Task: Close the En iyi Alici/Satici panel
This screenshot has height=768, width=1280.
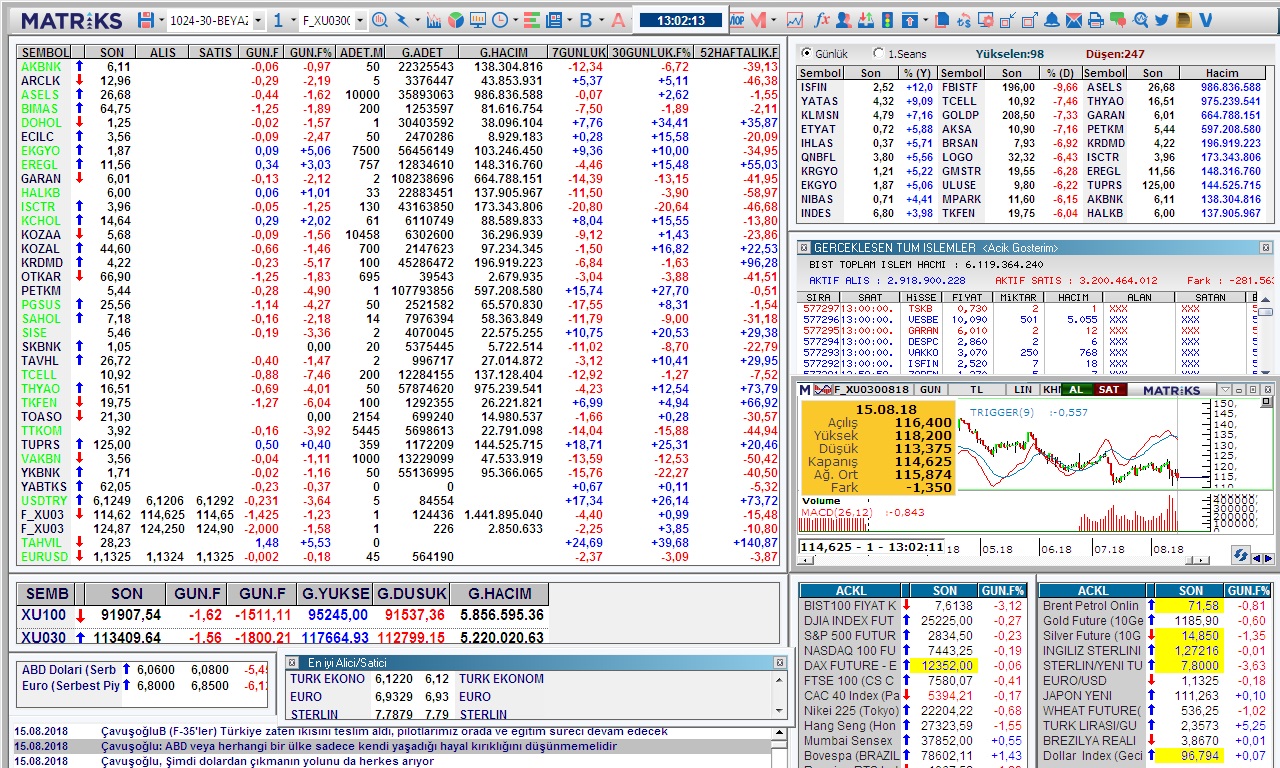Action: tap(780, 662)
